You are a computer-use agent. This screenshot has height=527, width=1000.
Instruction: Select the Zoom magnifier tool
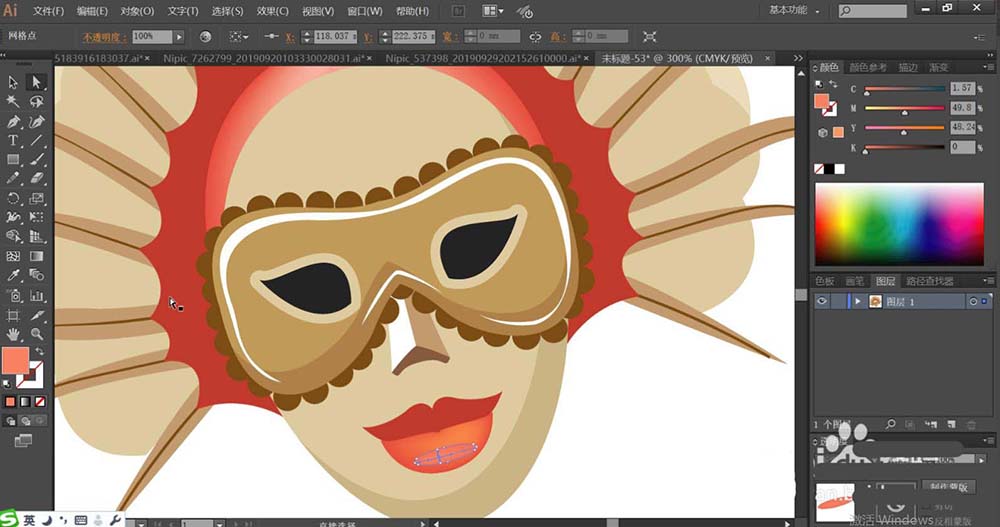pos(36,333)
